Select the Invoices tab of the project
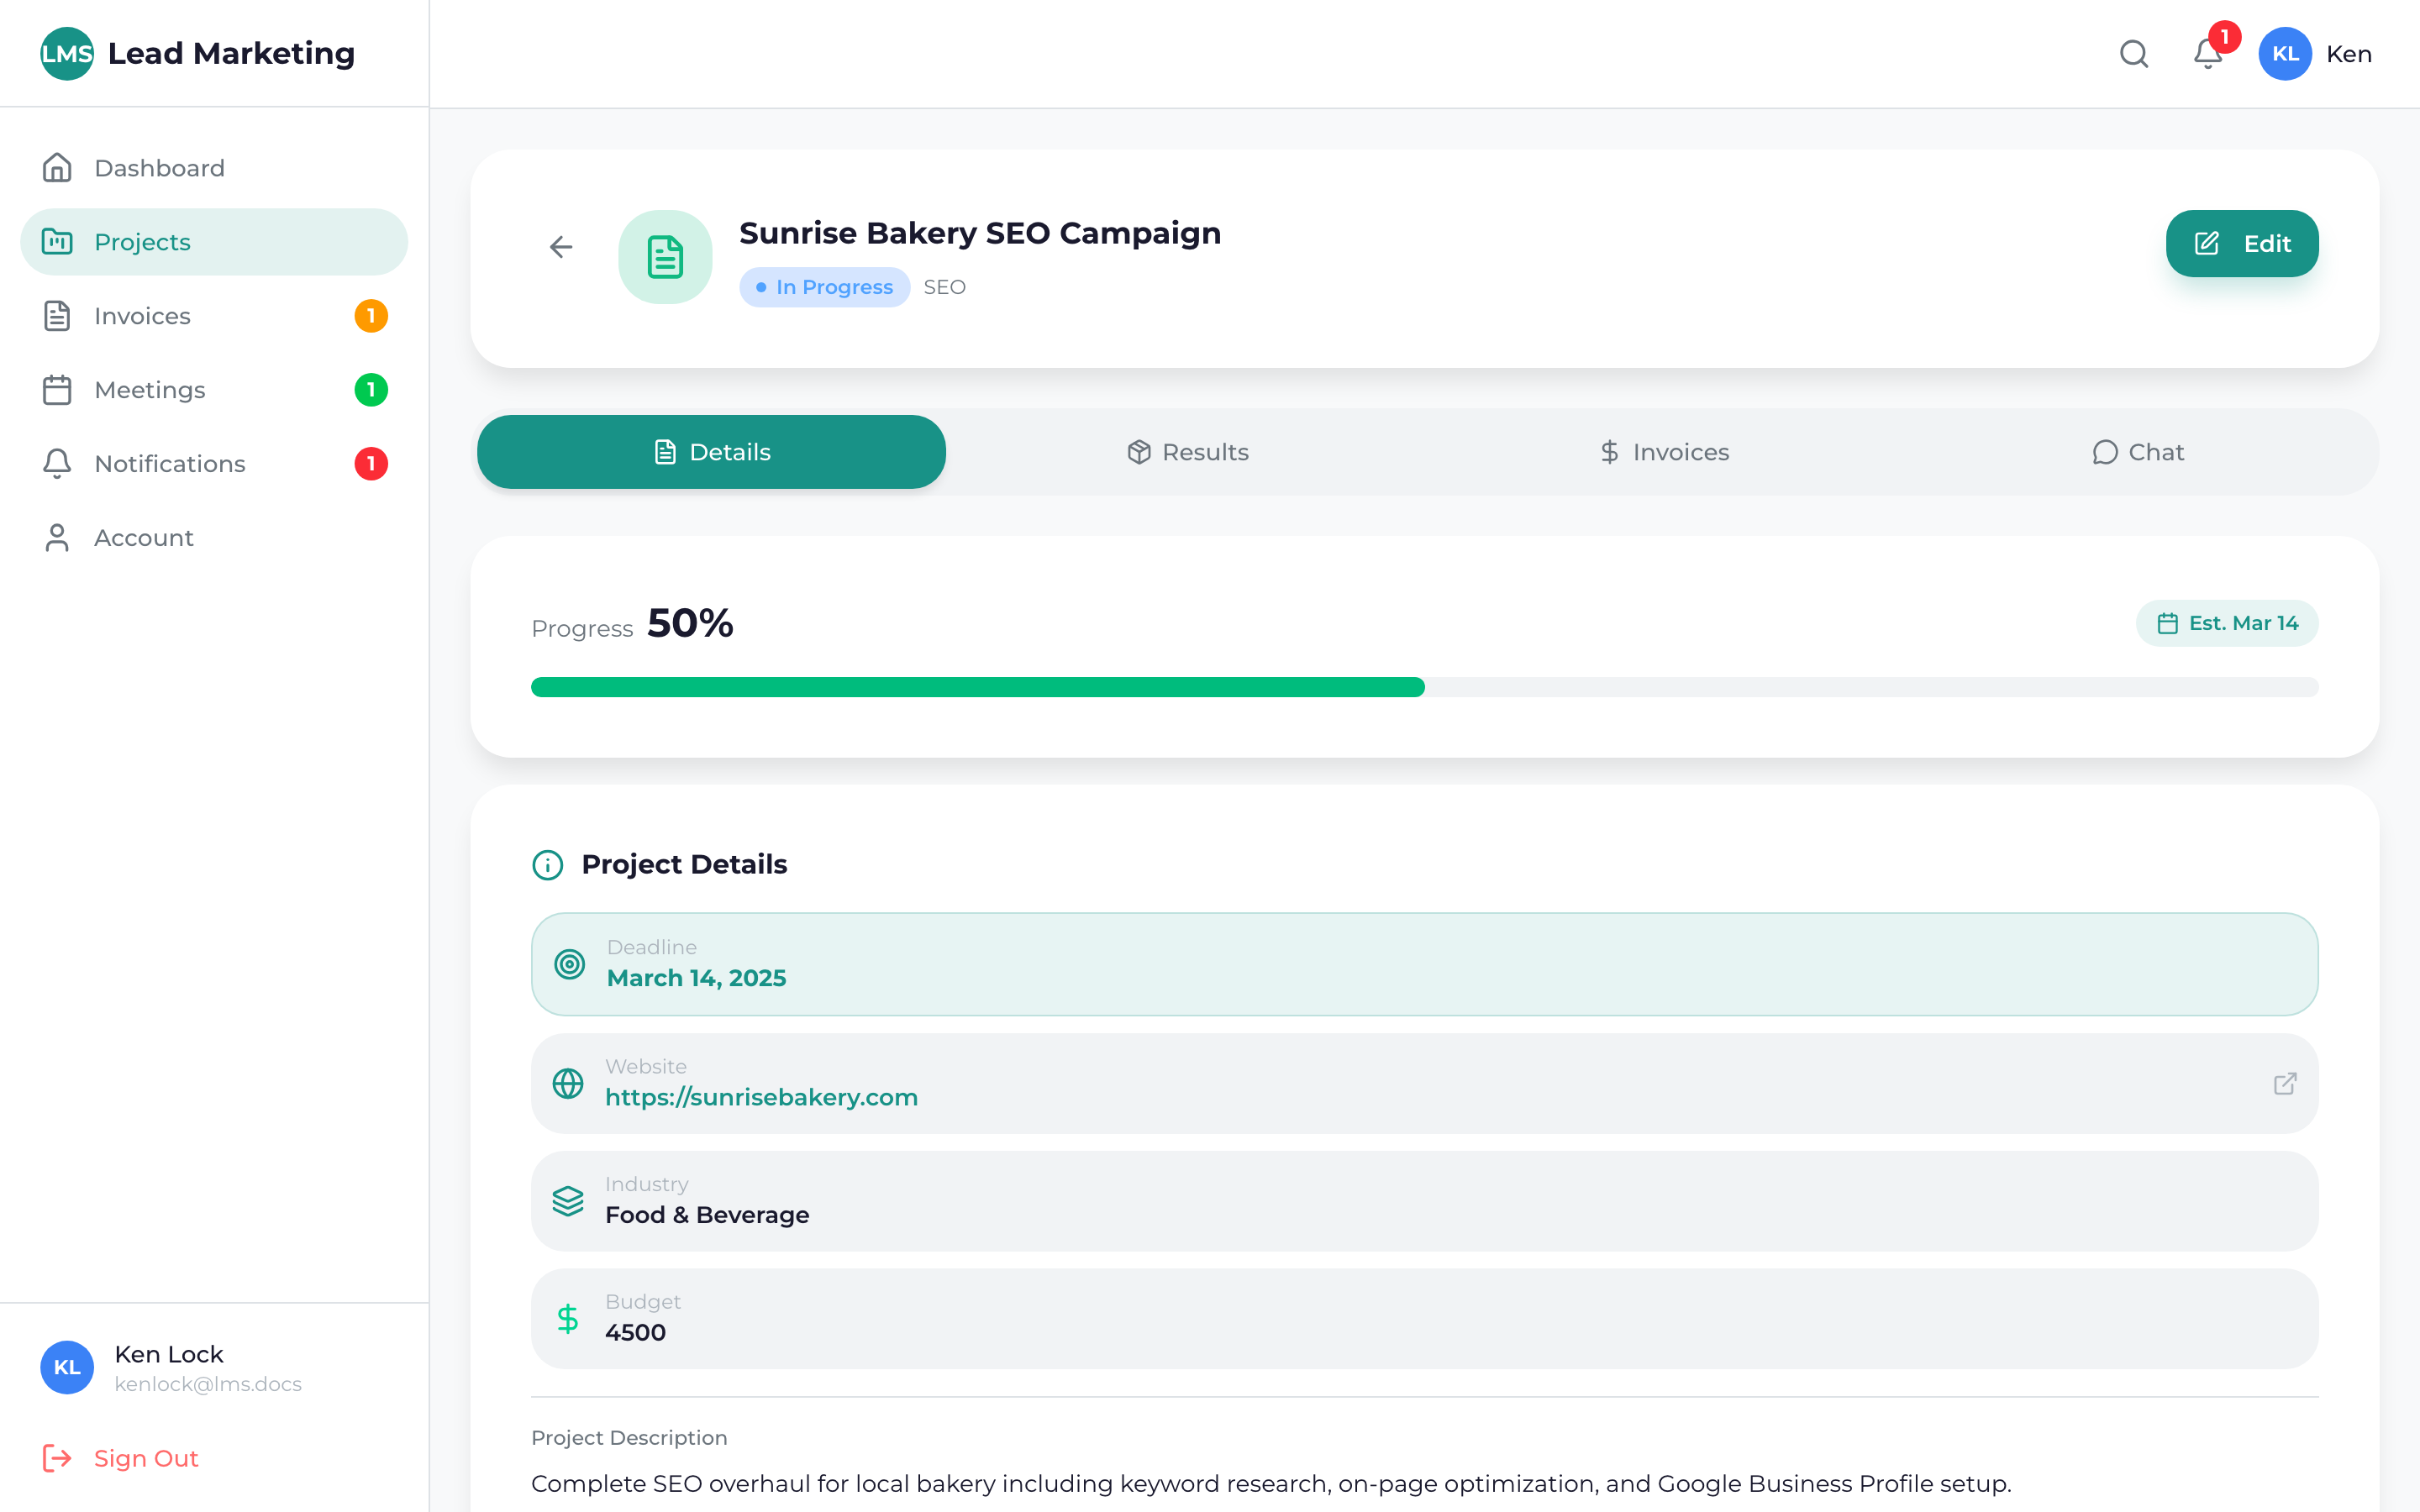 pos(1663,451)
